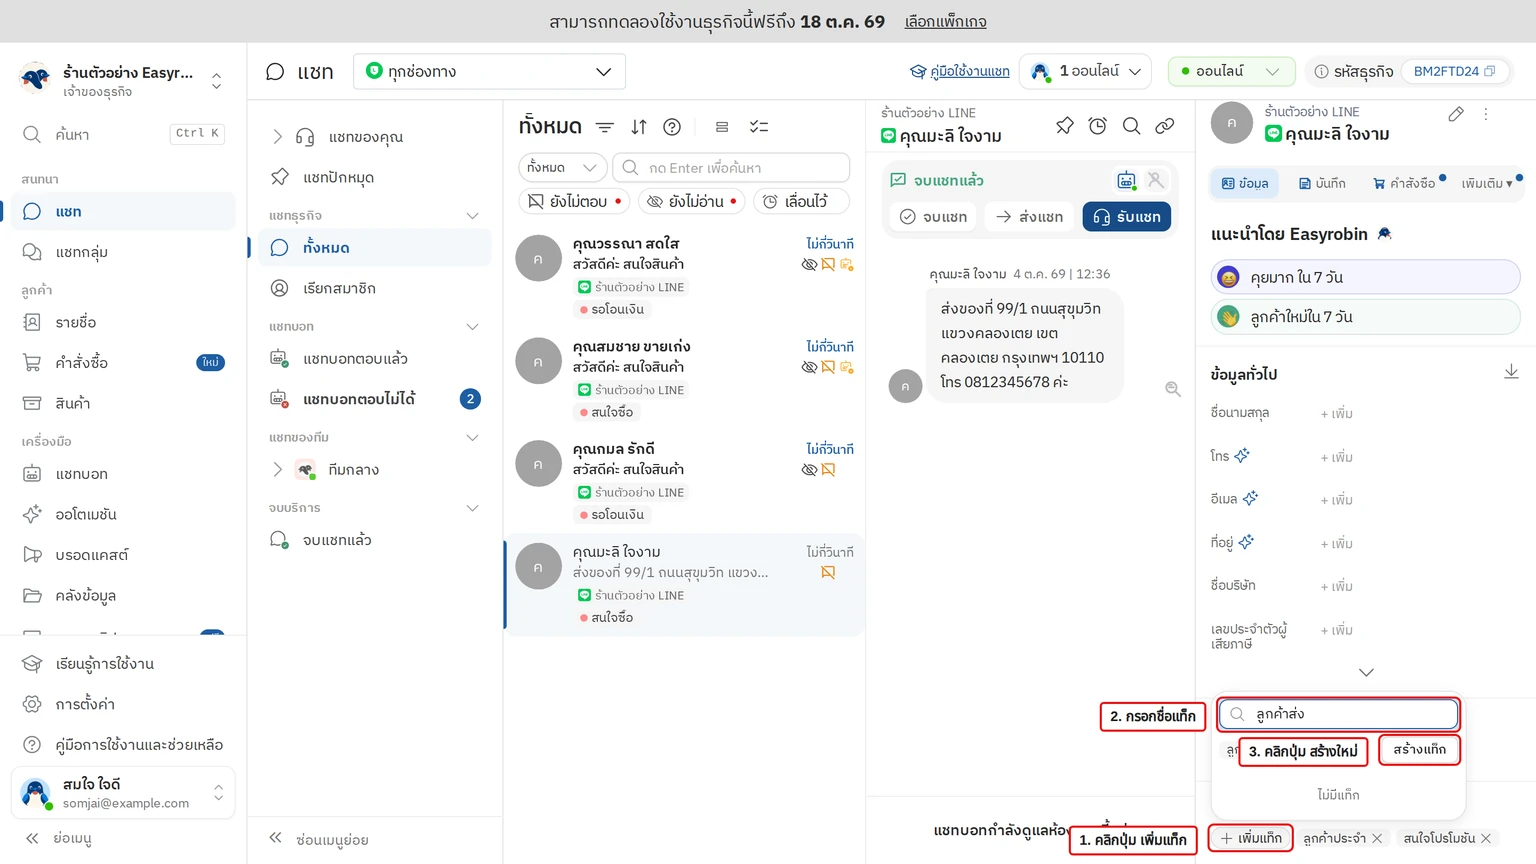
Task: Sort chat list with arrows icon
Action: click(639, 127)
